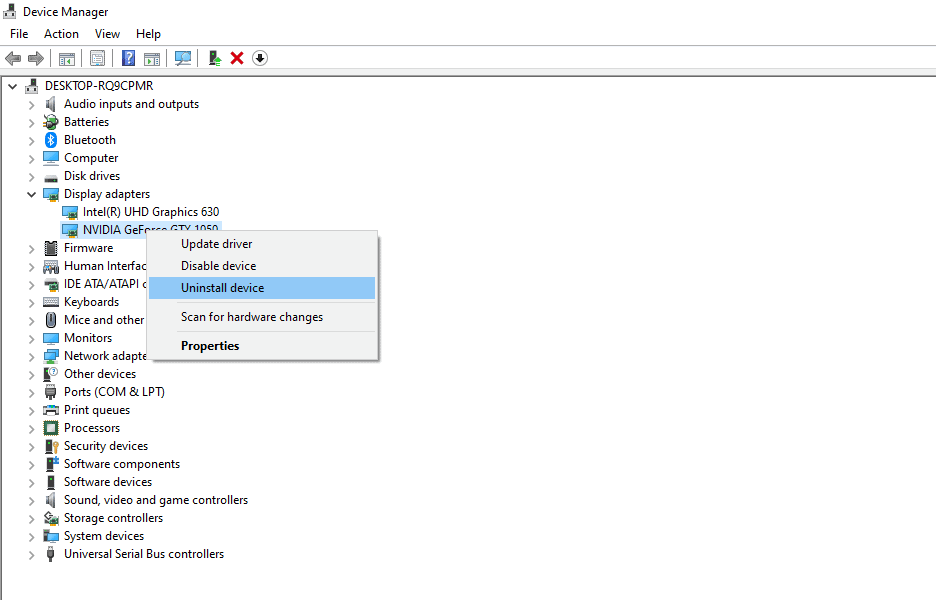Select the Intel(R) UHD Graphics 630 entry

click(x=151, y=212)
